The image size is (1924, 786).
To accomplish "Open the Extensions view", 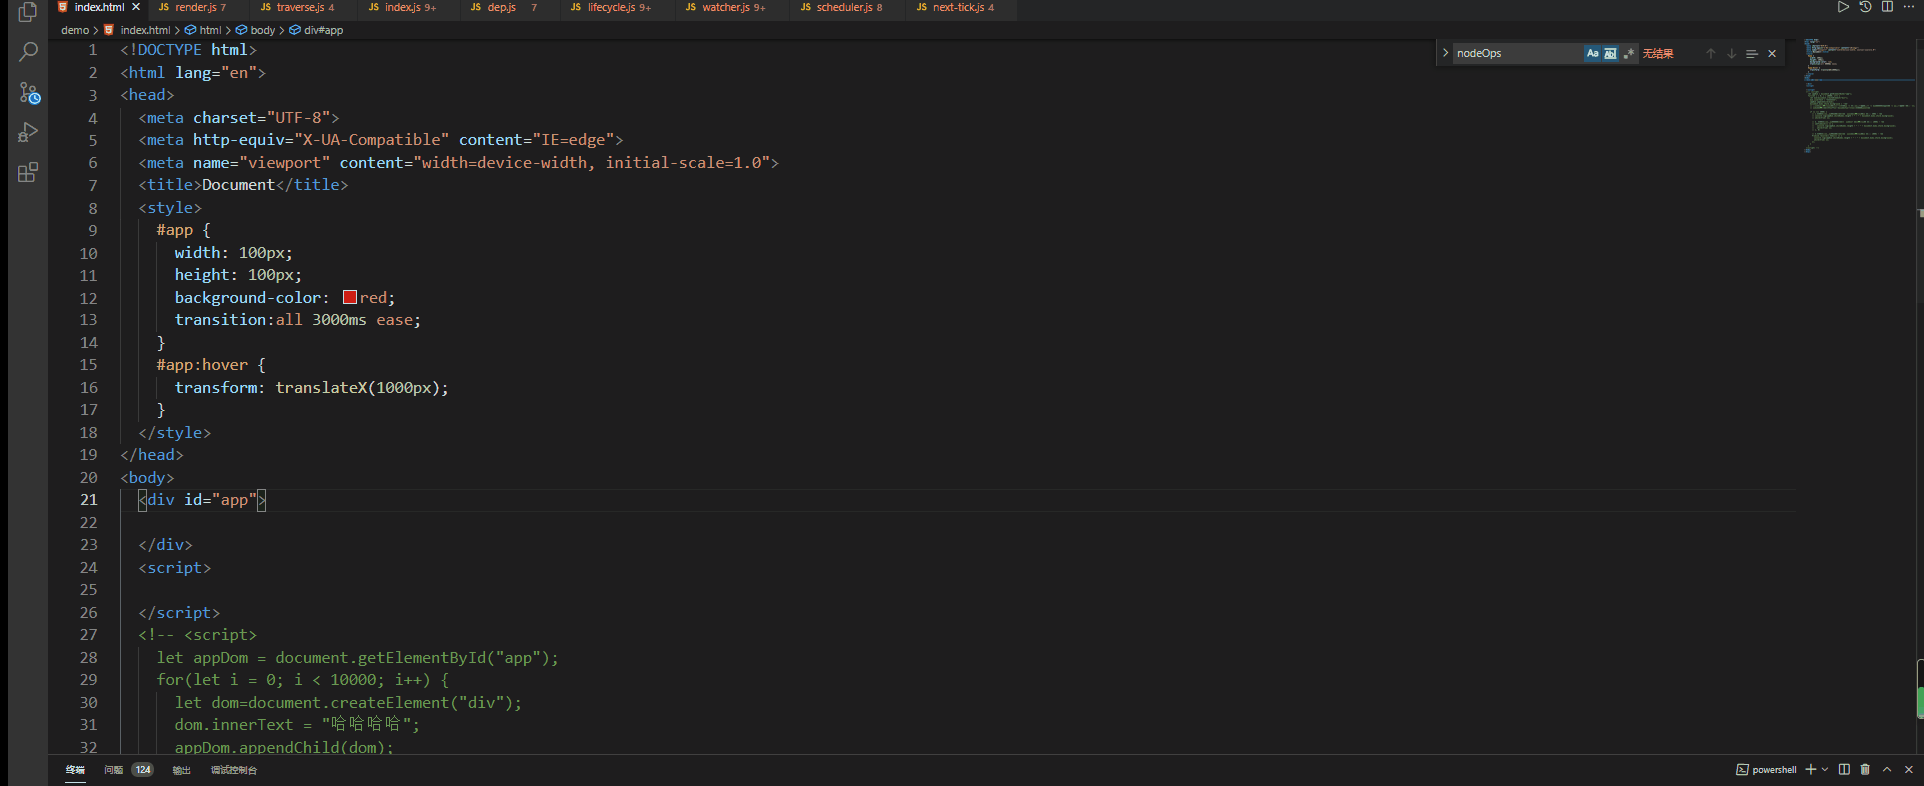I will point(28,173).
